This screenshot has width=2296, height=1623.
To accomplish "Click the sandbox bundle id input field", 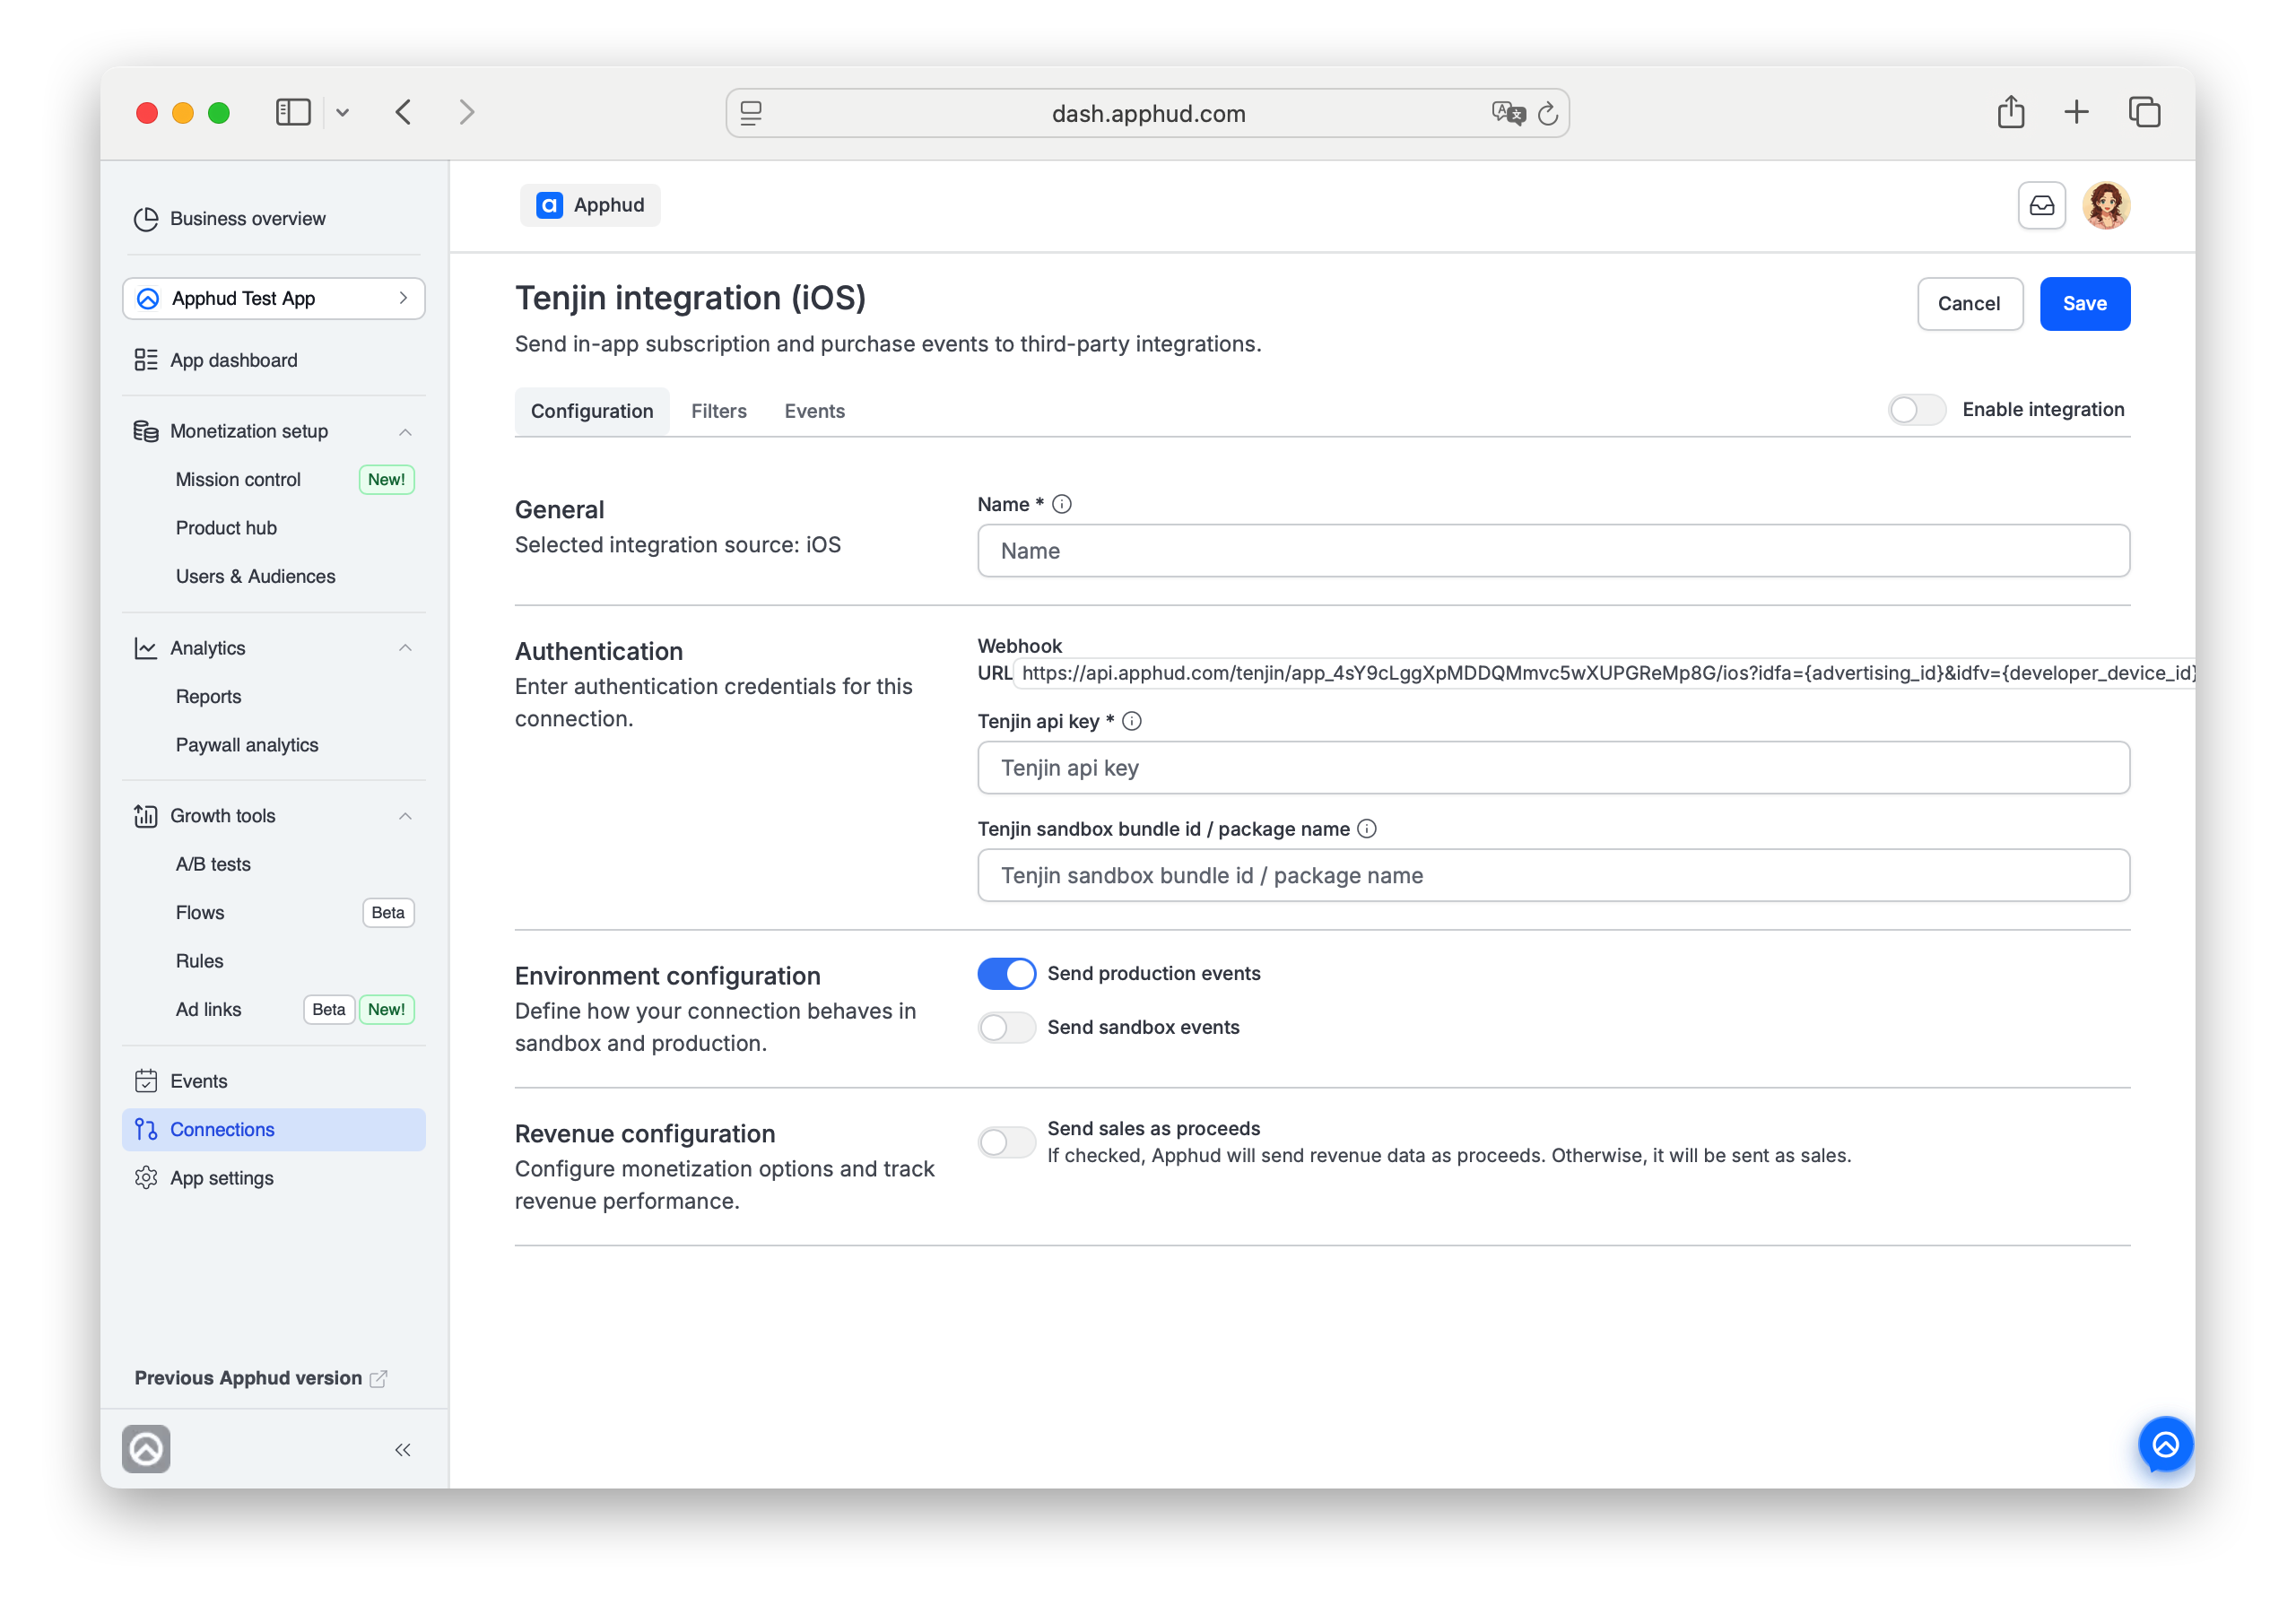I will tap(1553, 876).
